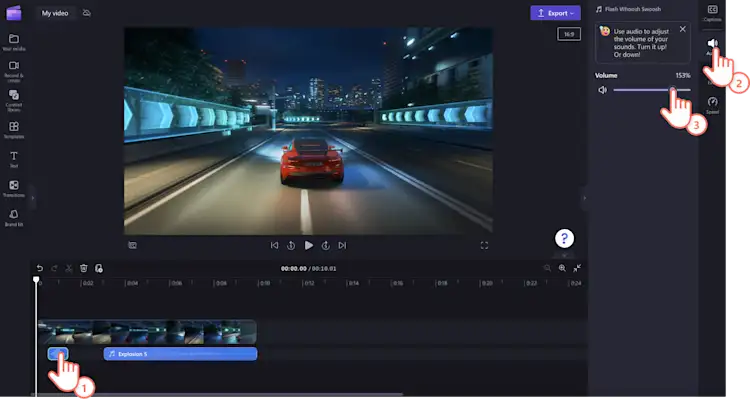Select the video clip on timeline
The image size is (750, 399).
(147, 332)
